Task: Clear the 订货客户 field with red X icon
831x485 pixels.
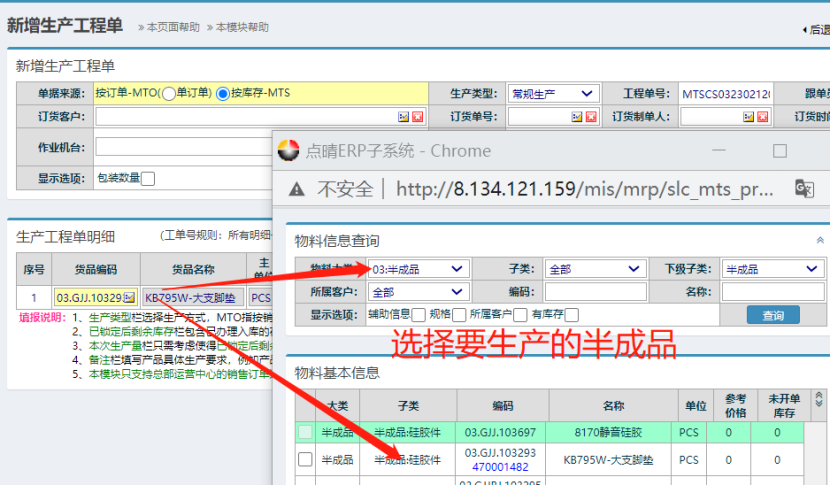Action: point(418,117)
